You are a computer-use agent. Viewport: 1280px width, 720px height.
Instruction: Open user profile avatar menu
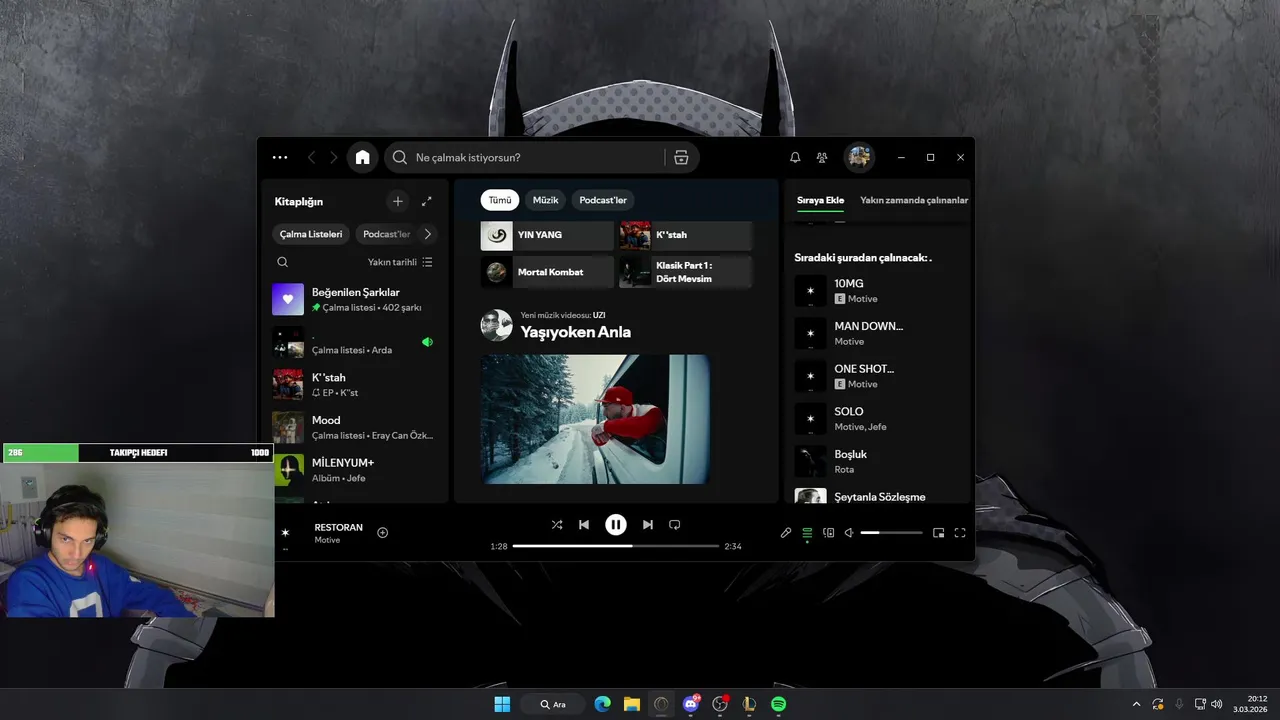(x=859, y=157)
